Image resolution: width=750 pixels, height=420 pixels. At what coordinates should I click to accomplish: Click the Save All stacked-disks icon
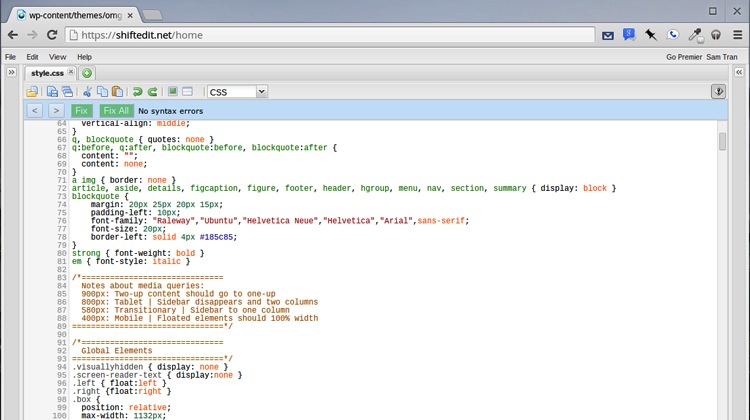point(67,92)
